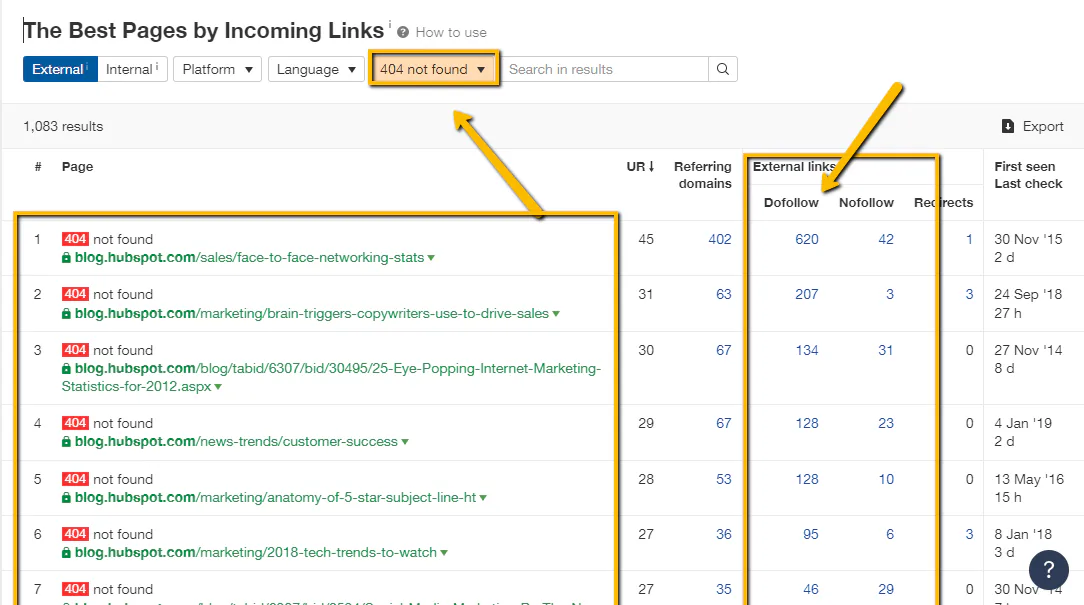Image resolution: width=1084 pixels, height=605 pixels.
Task: Click nofollow value 29
Action: coord(886,590)
